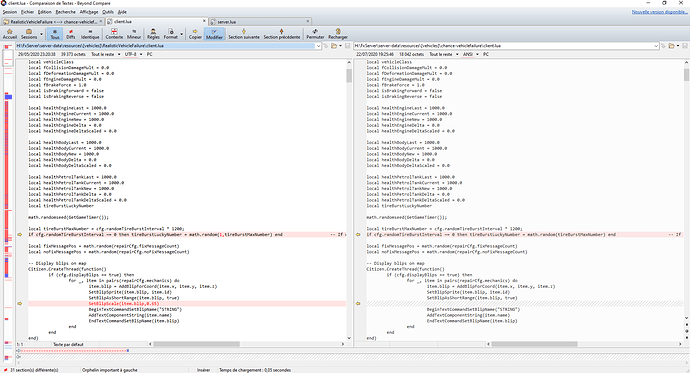Toggle the Tous display filter
This screenshot has width=690, height=373.
coord(55,34)
